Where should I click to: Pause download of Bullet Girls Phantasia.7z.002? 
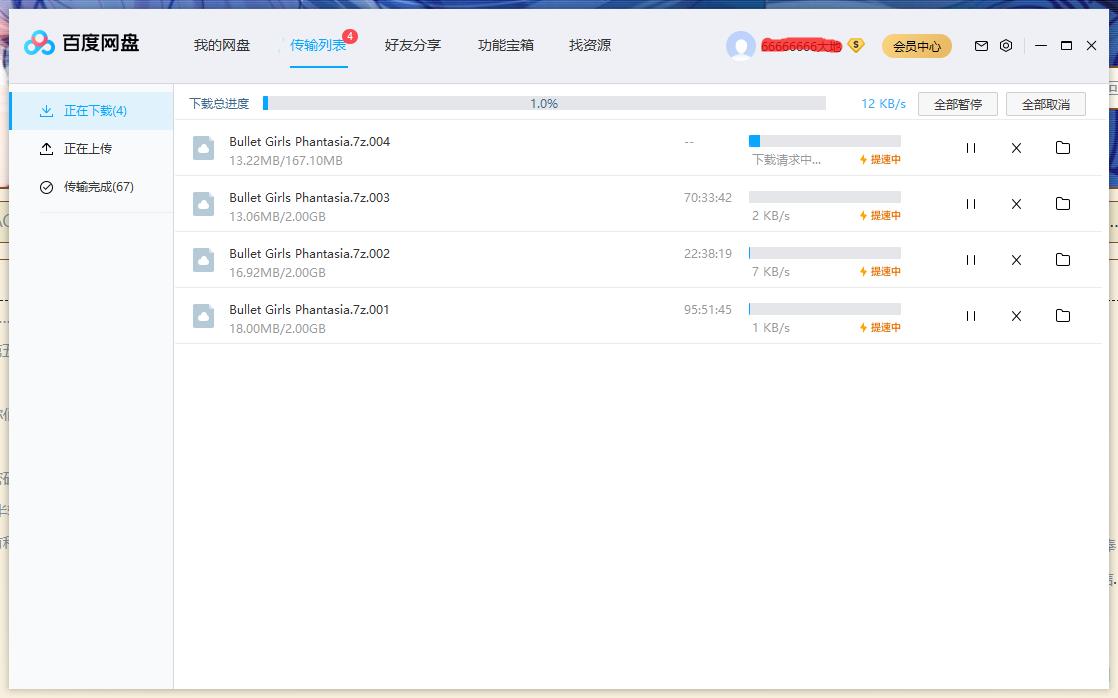[x=970, y=260]
